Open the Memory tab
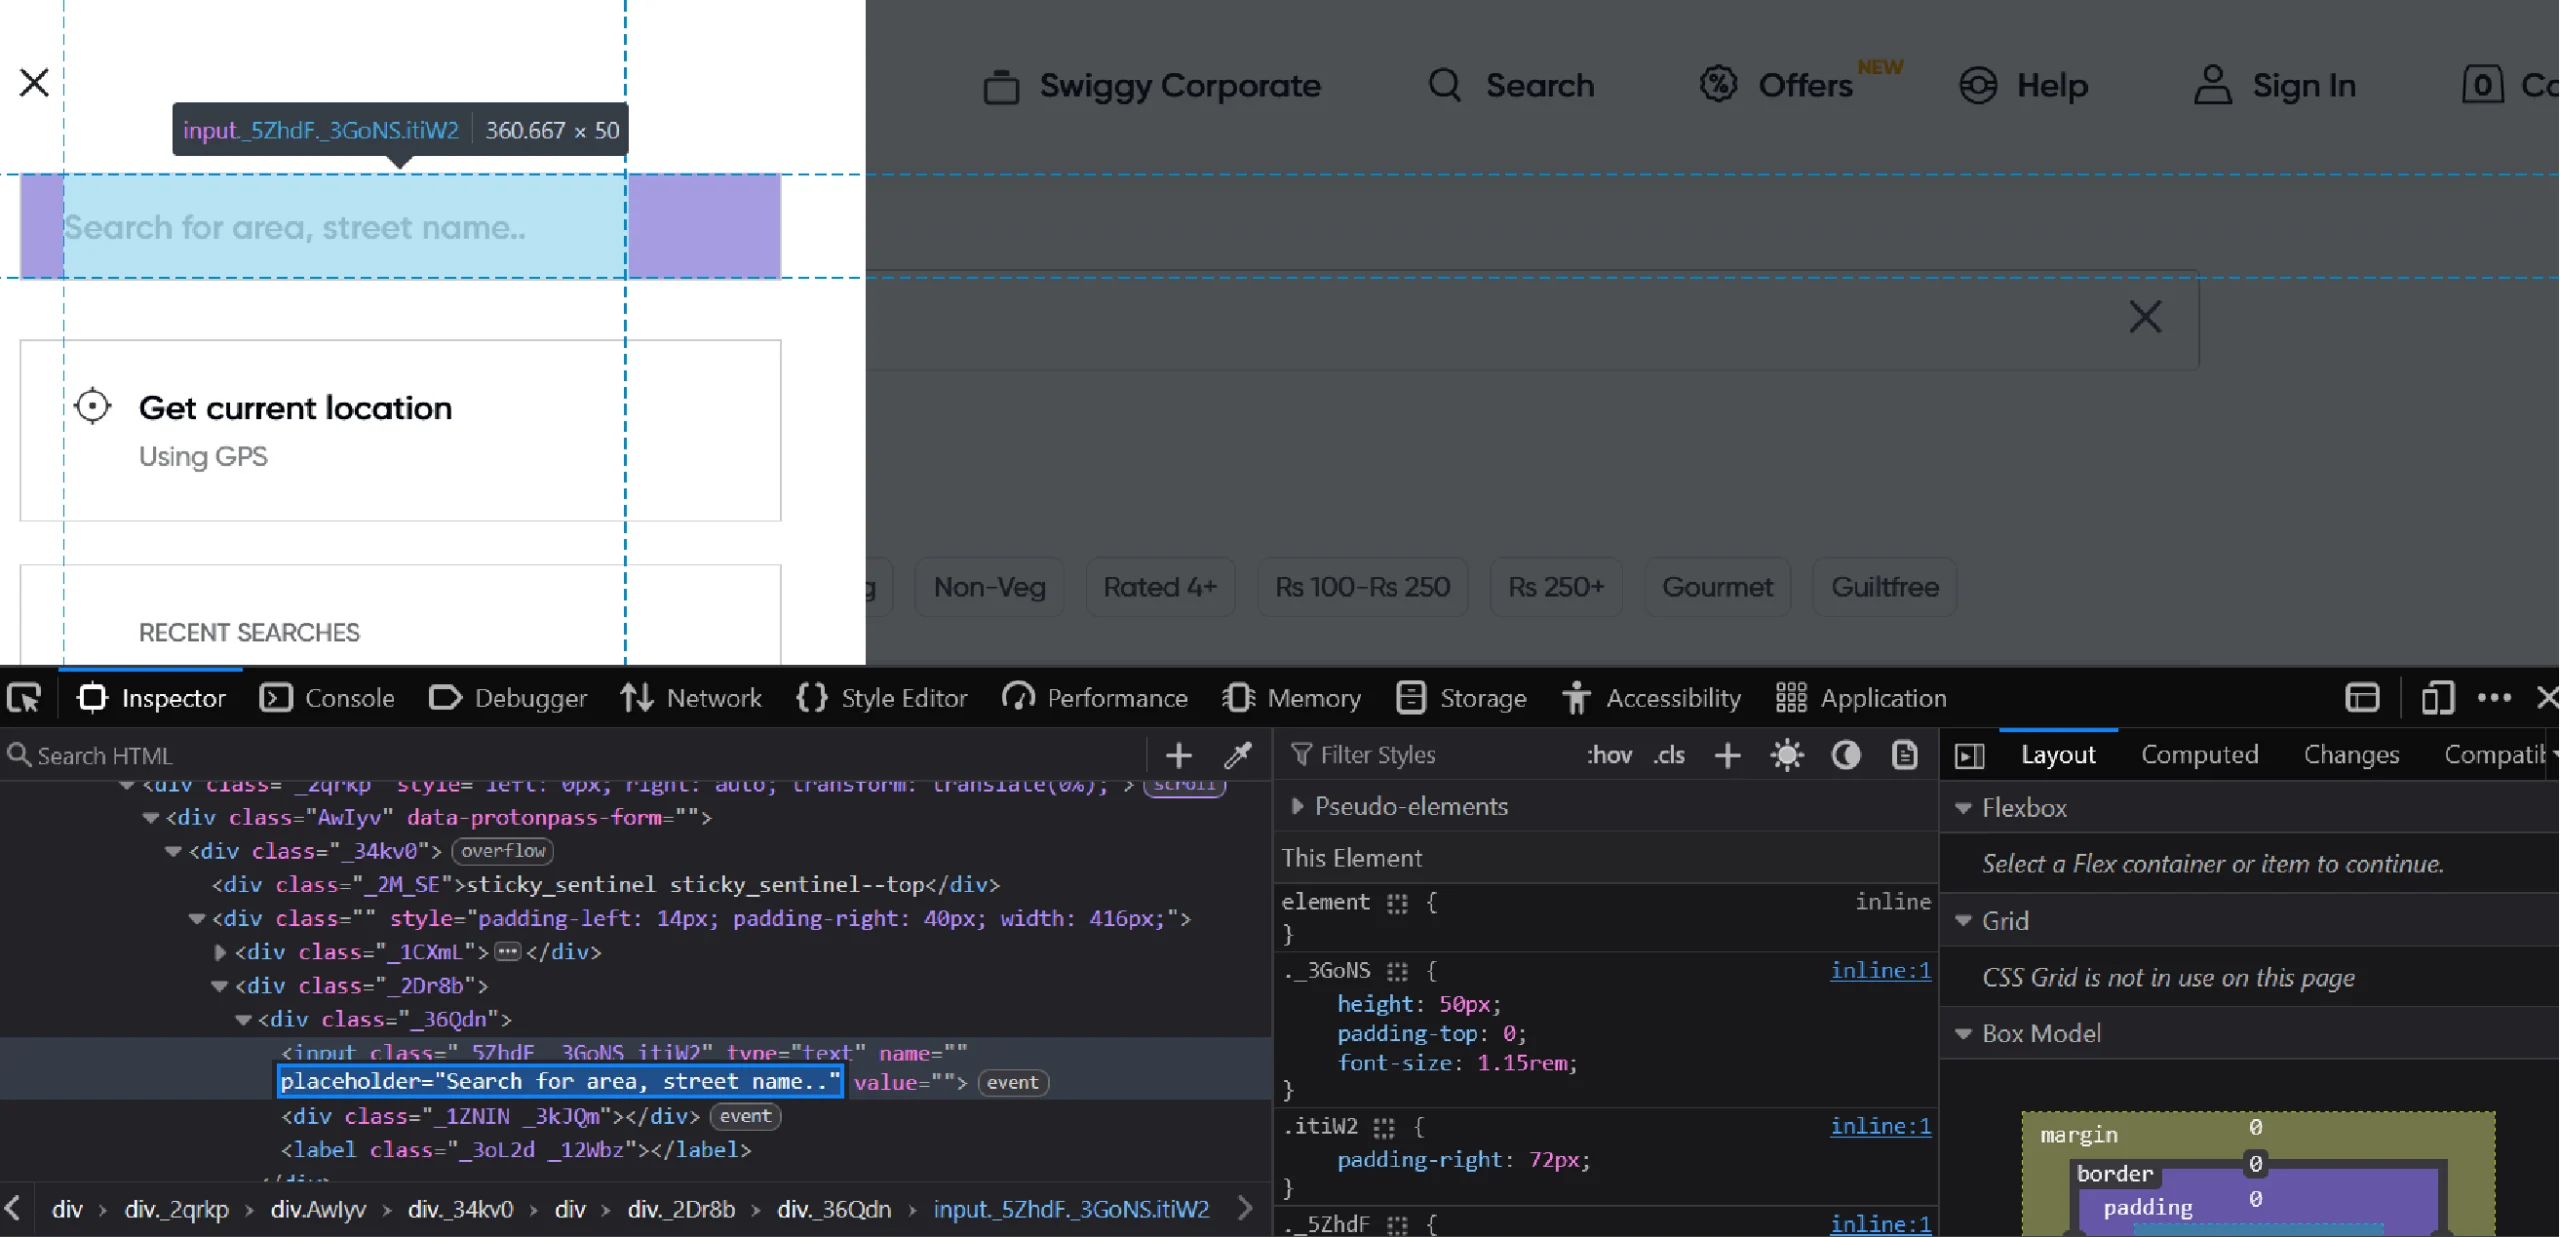The height and width of the screenshot is (1237, 2560). [x=1291, y=697]
